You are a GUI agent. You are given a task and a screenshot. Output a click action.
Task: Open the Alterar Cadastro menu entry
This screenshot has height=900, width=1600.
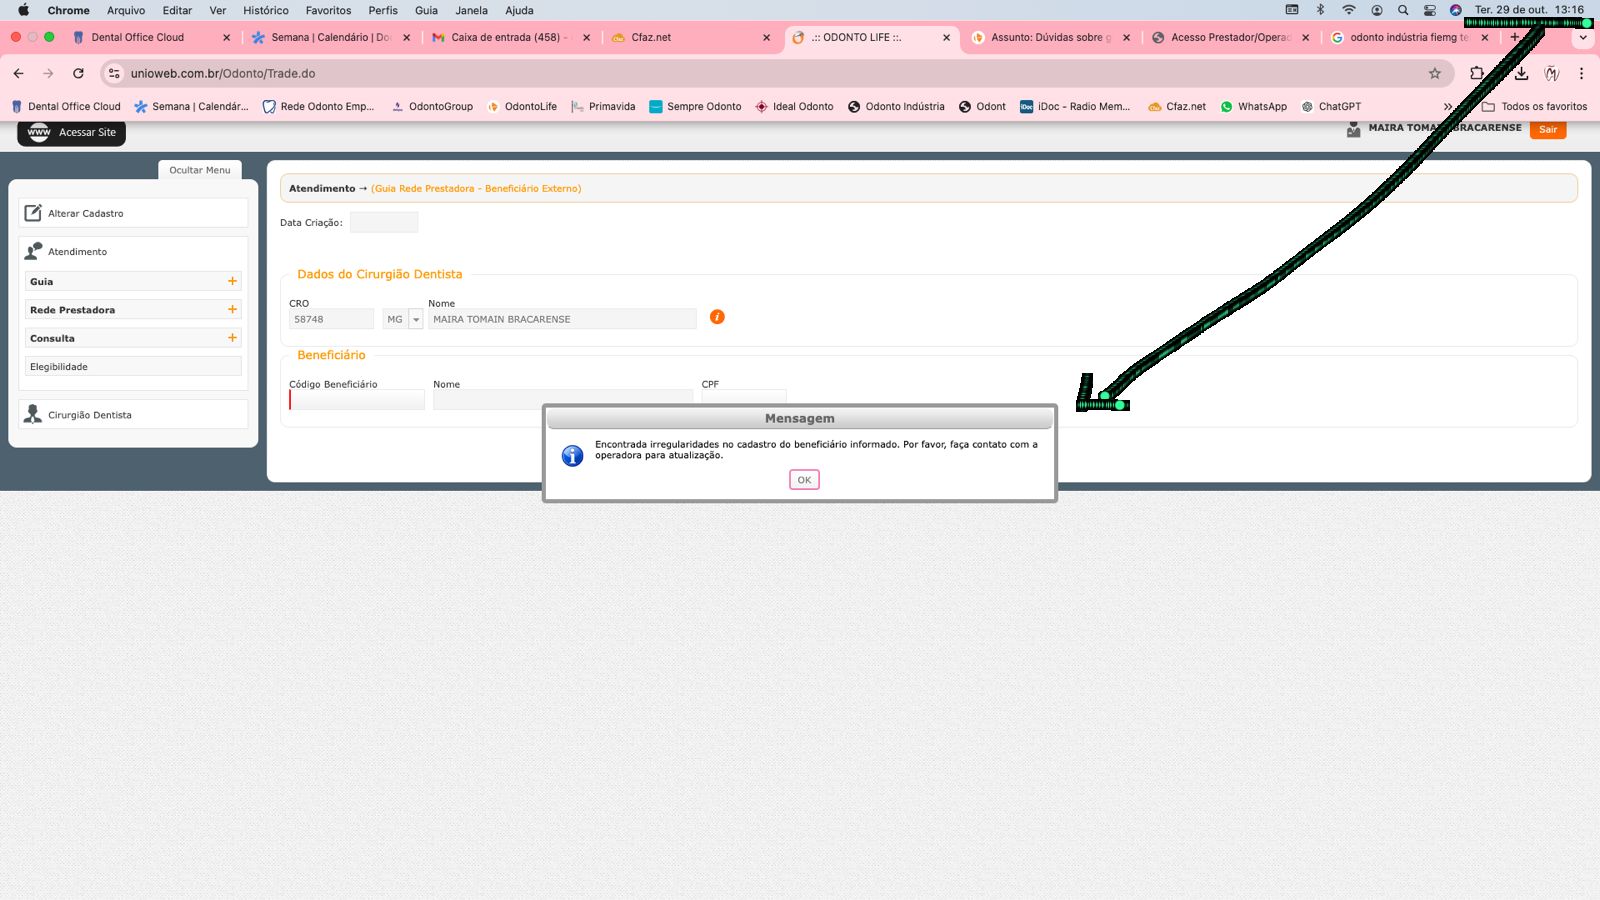click(x=133, y=213)
